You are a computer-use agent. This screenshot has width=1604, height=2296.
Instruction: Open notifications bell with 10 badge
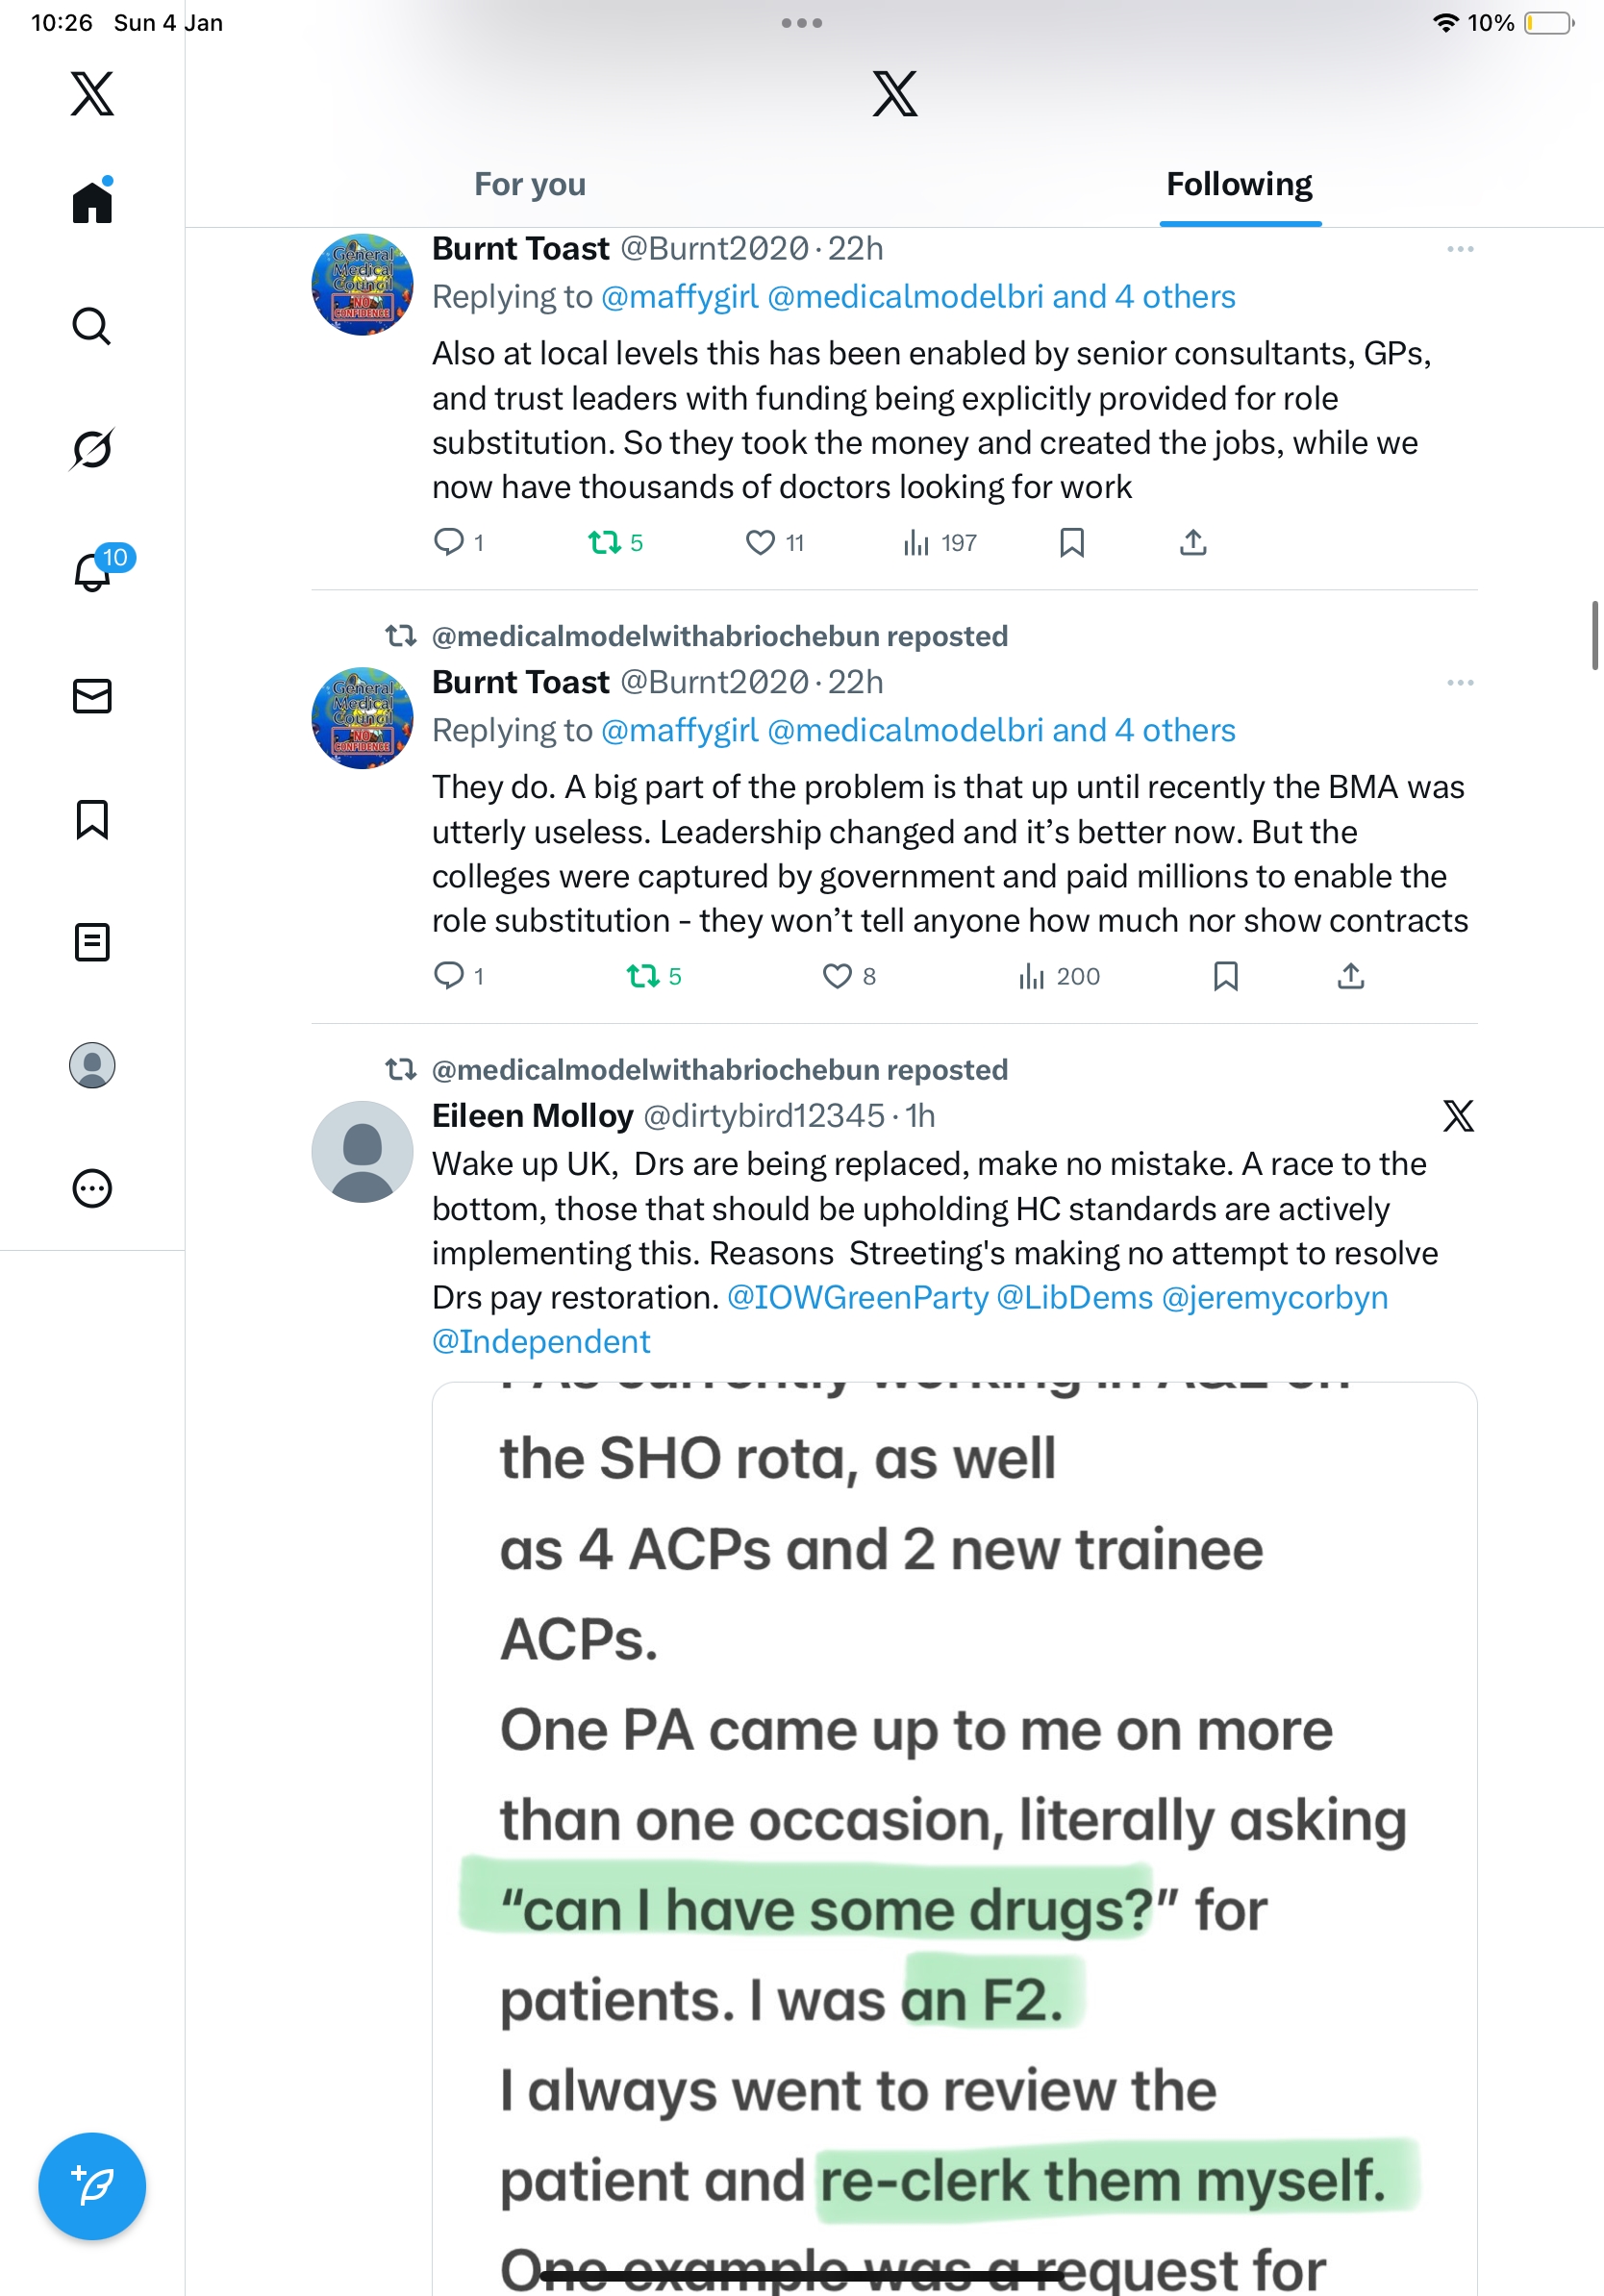tap(93, 572)
